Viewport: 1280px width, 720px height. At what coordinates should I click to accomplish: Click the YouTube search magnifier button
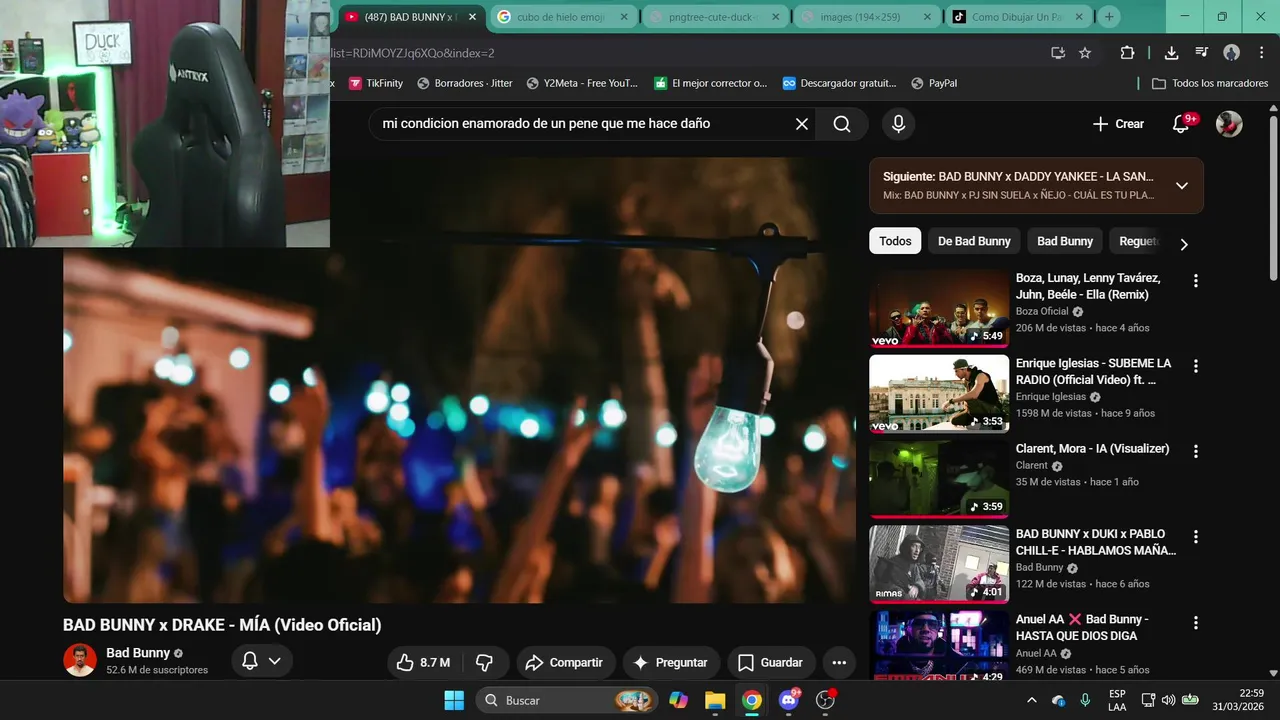tap(842, 124)
